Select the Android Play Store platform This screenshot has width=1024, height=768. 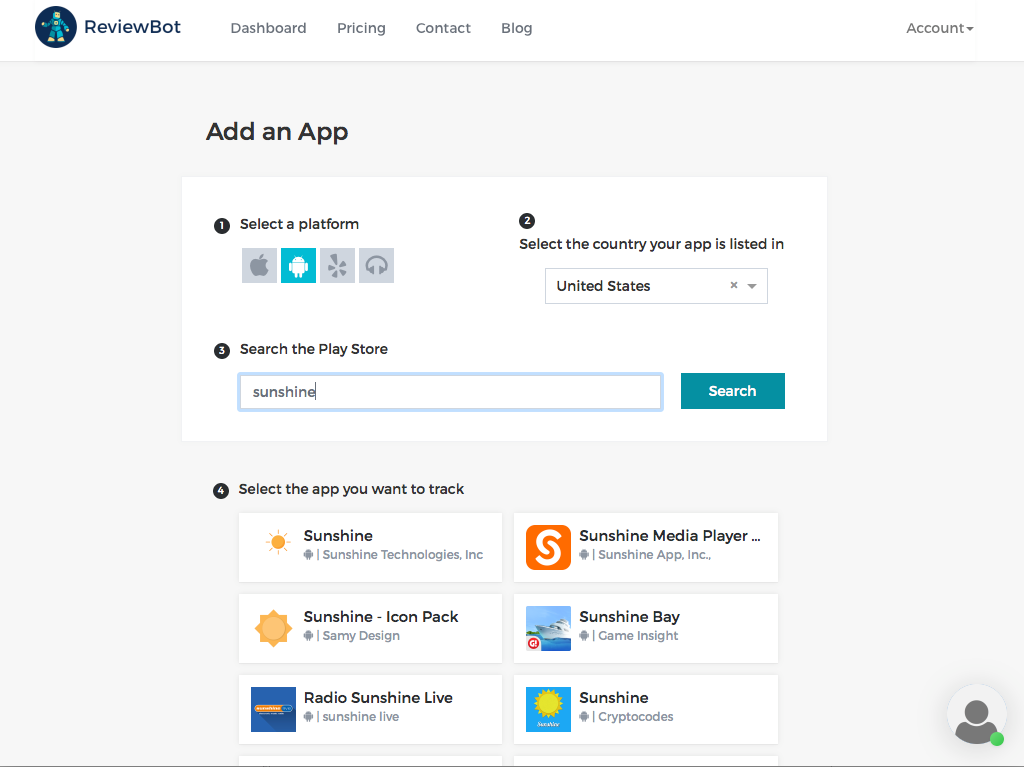point(298,266)
